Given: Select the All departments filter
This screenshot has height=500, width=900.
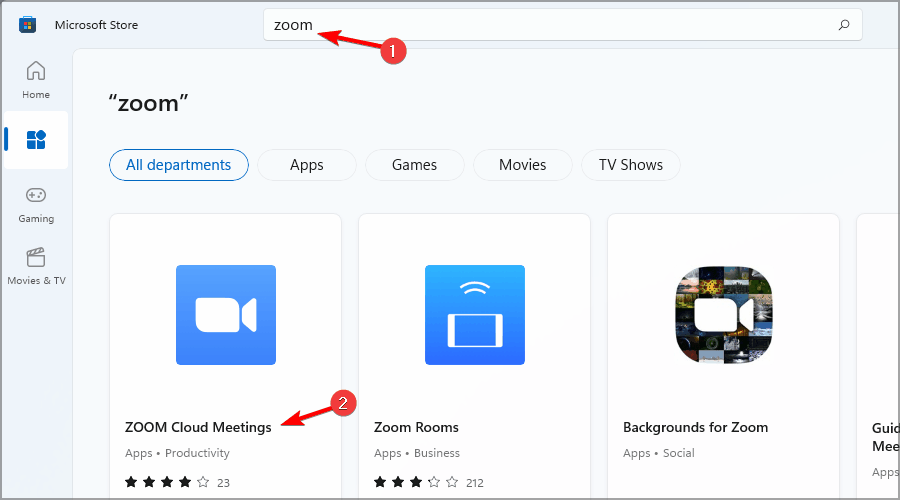Looking at the screenshot, I should pyautogui.click(x=179, y=165).
